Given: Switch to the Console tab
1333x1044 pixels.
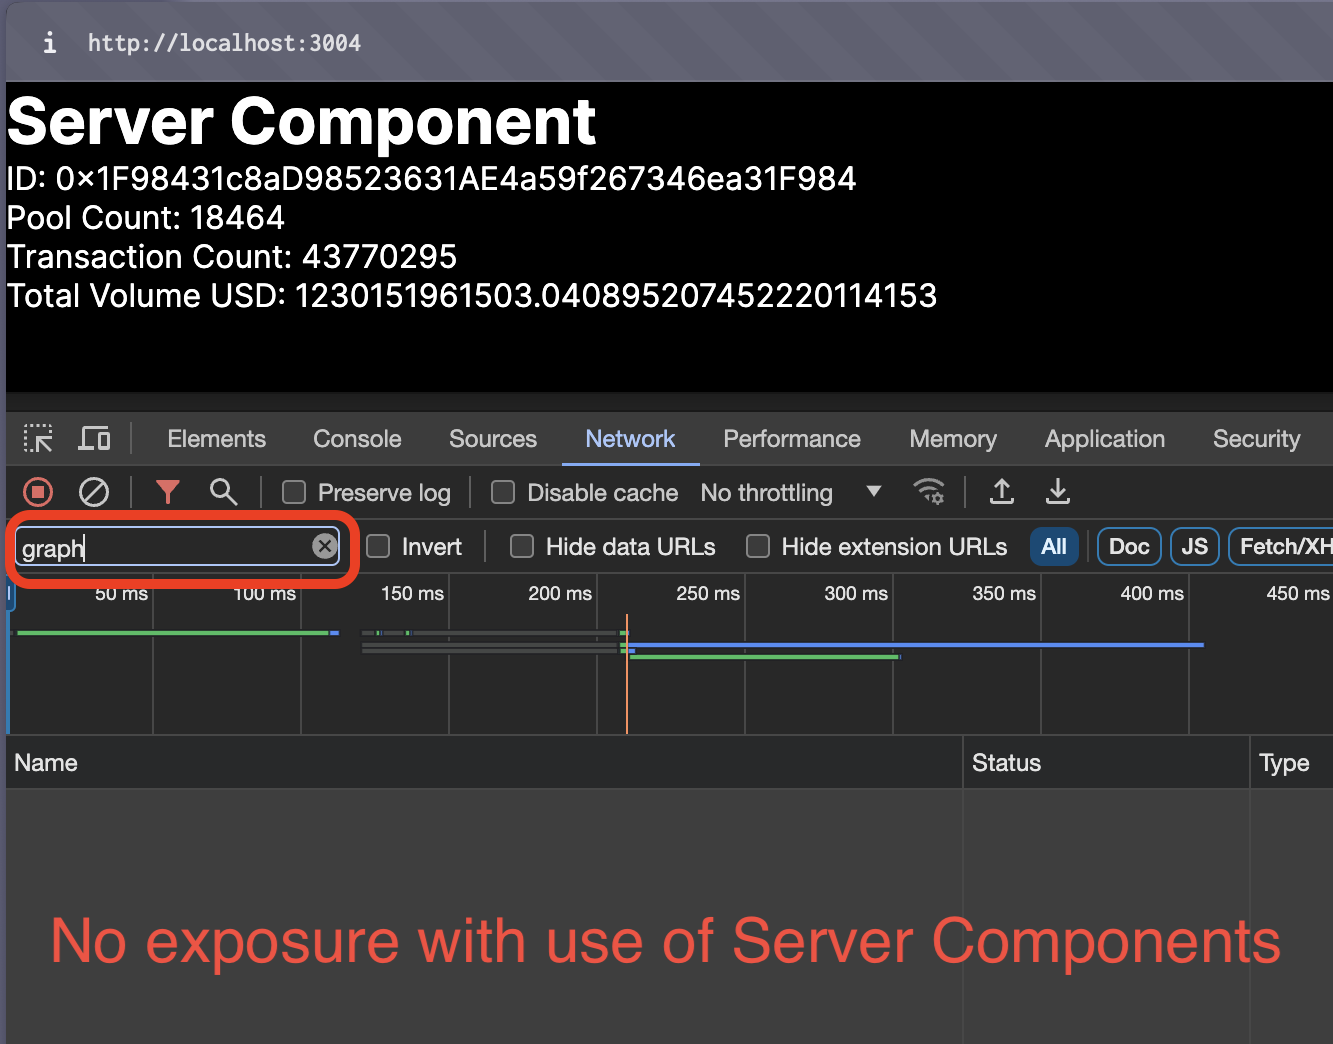Looking at the screenshot, I should (357, 439).
